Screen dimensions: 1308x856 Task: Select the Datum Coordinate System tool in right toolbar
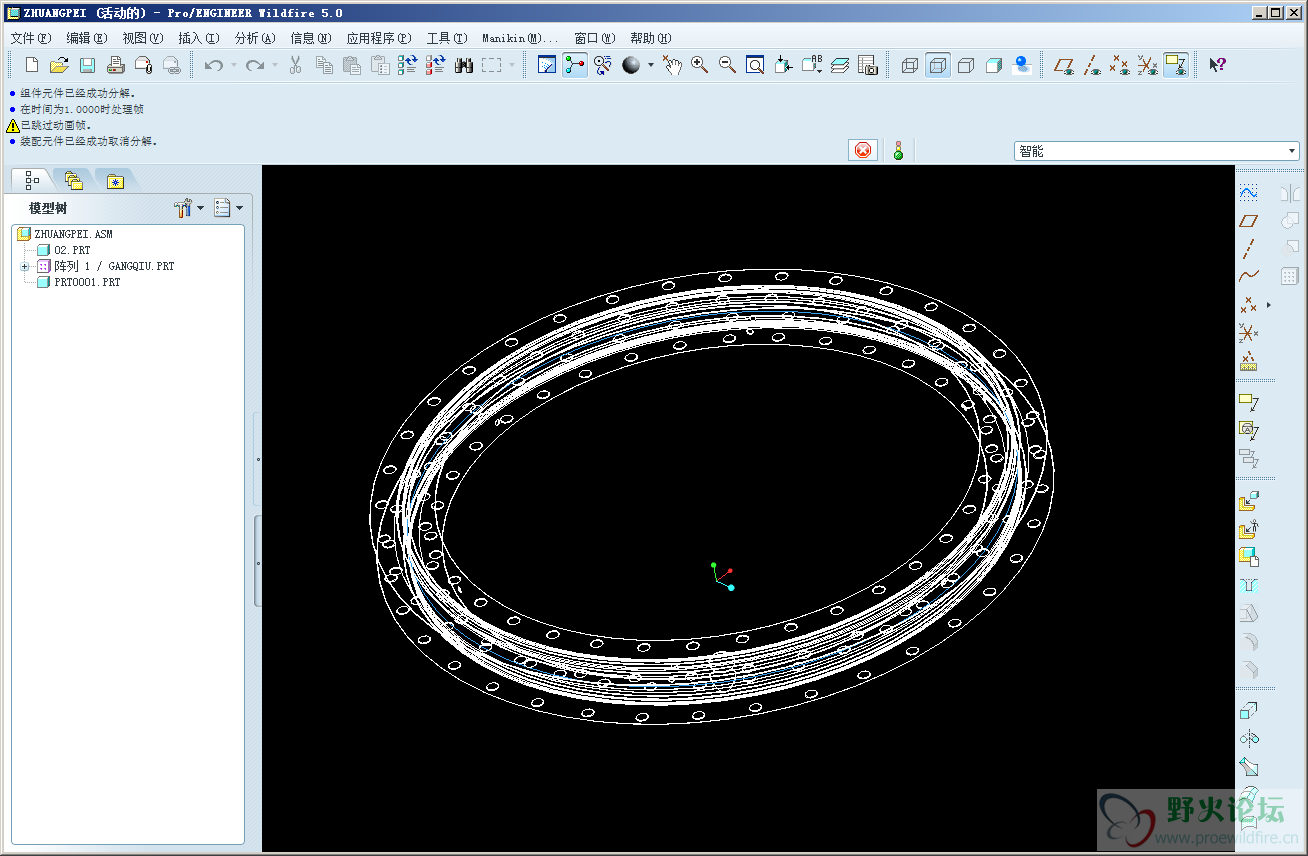tap(1248, 332)
